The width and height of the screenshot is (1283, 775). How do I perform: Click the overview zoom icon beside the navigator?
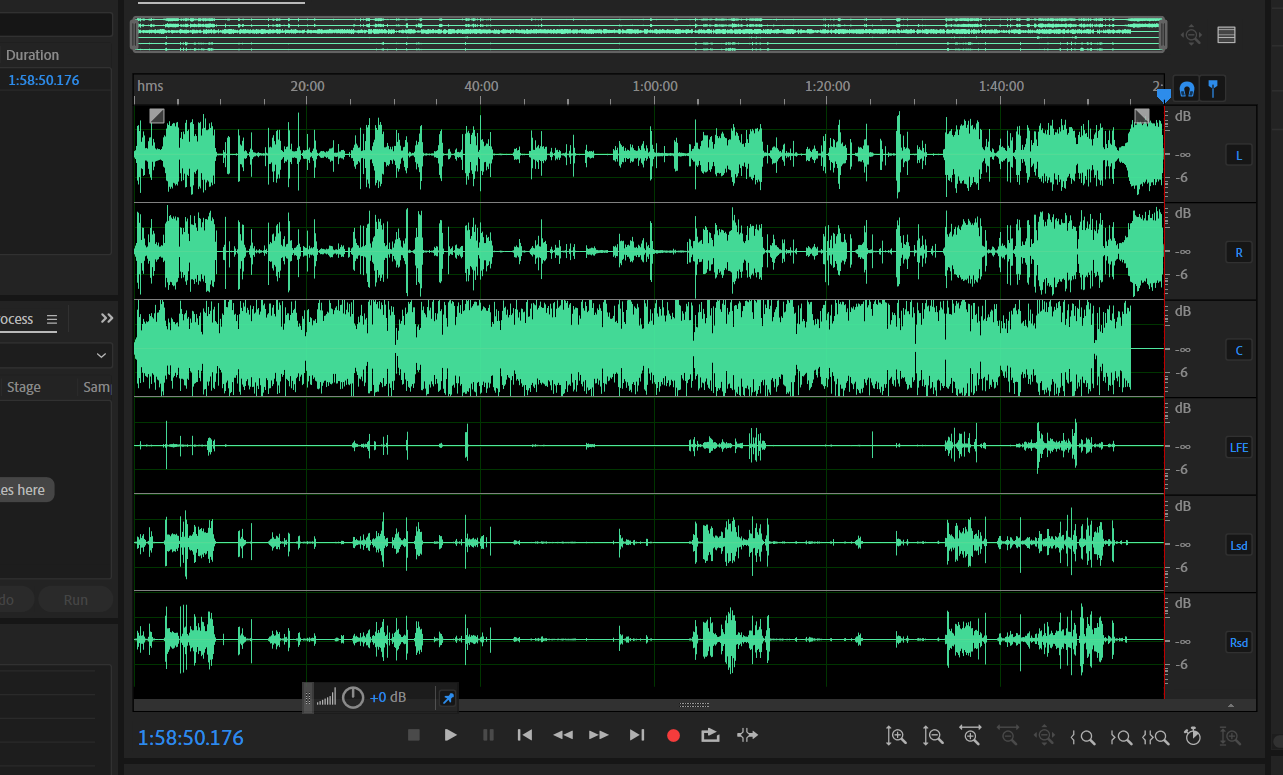coord(1191,35)
